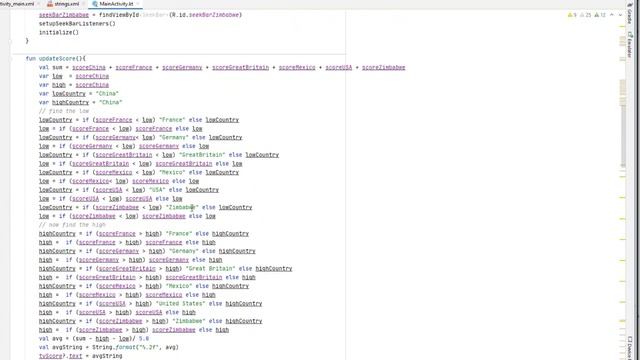Viewport: 640px width, 360px height.
Task: Click 'scoreGreatBritain' in the sum line
Action: (240, 67)
